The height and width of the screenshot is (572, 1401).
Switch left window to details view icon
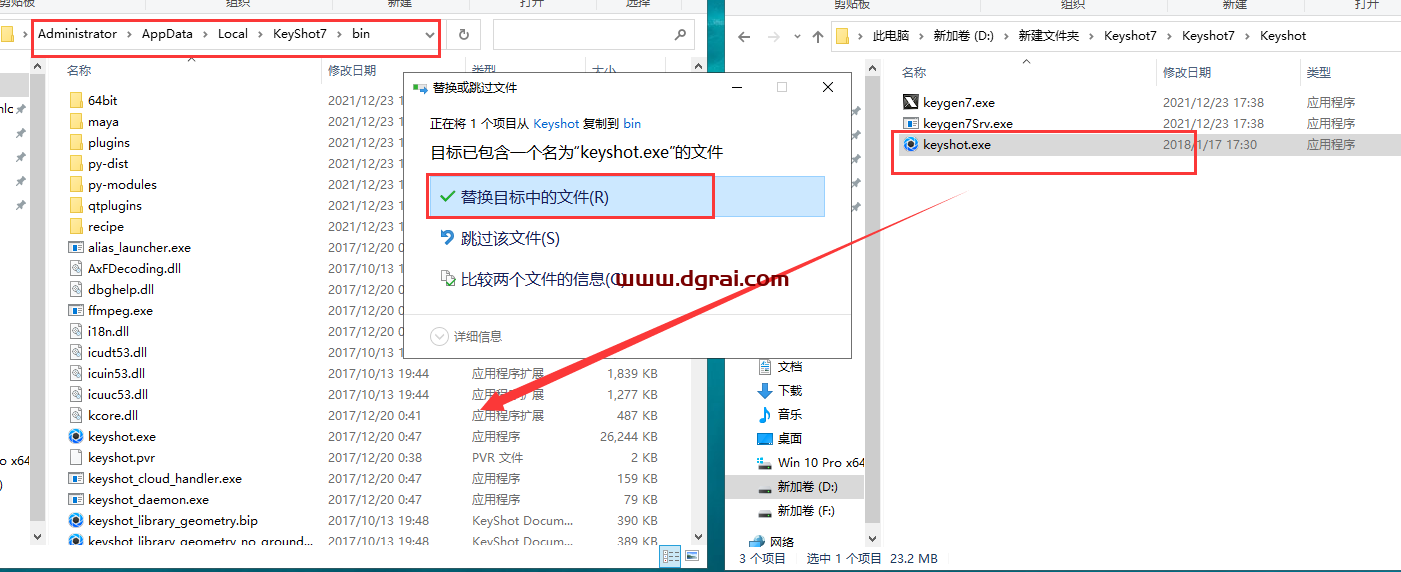click(670, 556)
